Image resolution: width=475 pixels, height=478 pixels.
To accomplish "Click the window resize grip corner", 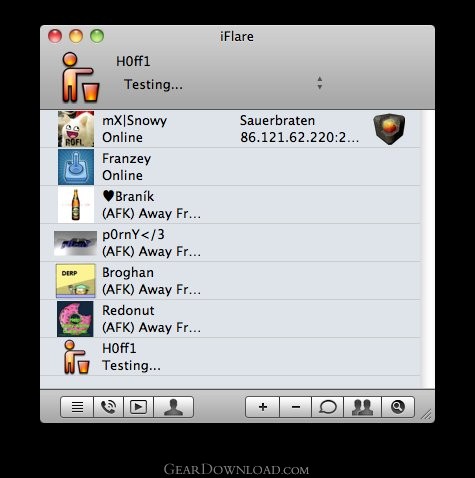I will (426, 414).
